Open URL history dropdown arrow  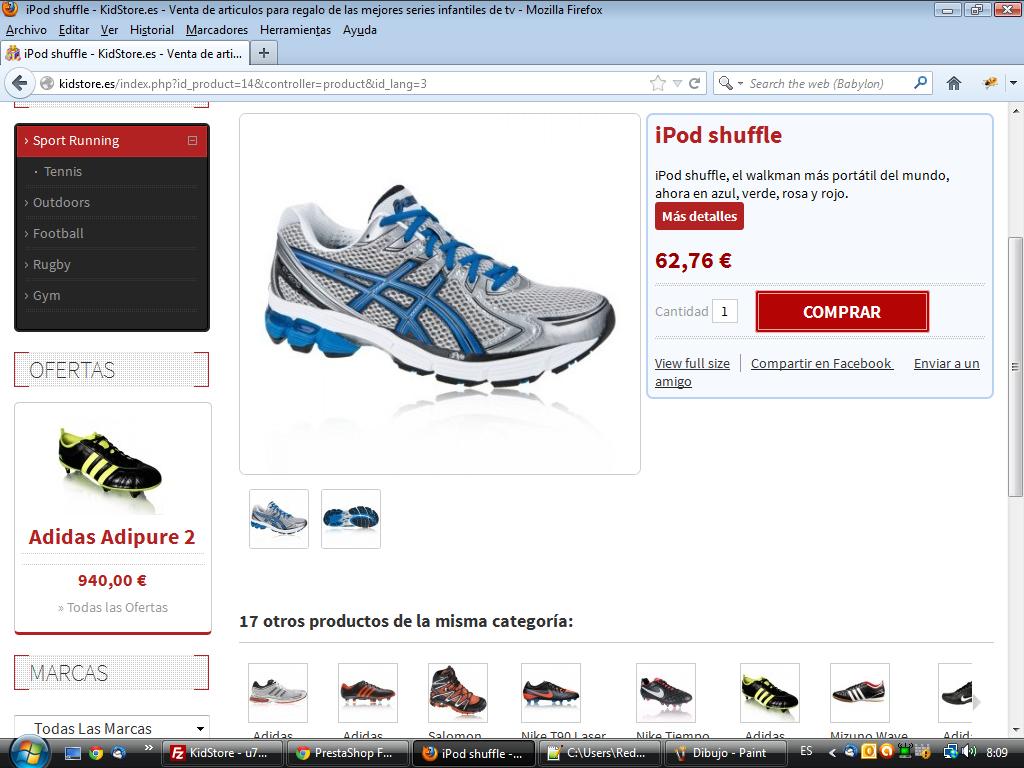click(x=677, y=84)
